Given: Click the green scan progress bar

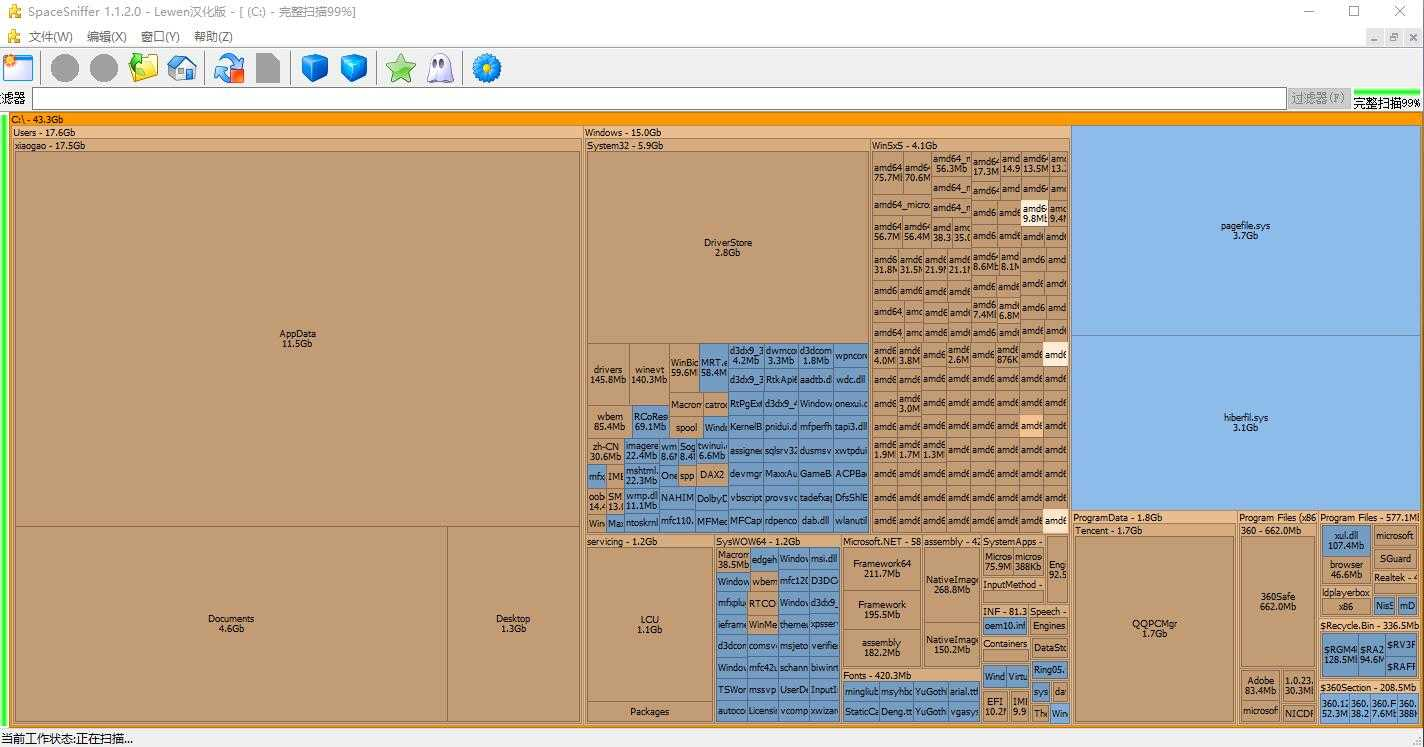Looking at the screenshot, I should (1386, 92).
